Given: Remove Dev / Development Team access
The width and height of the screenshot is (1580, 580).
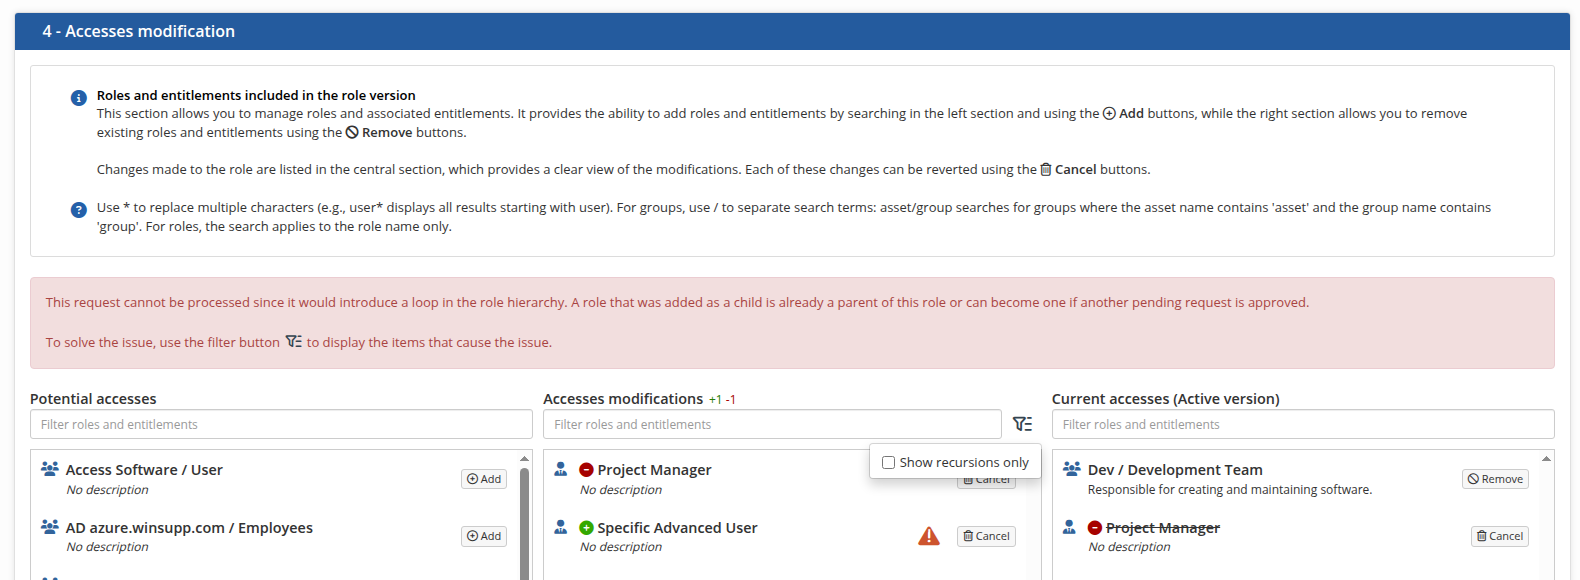Looking at the screenshot, I should pos(1495,479).
